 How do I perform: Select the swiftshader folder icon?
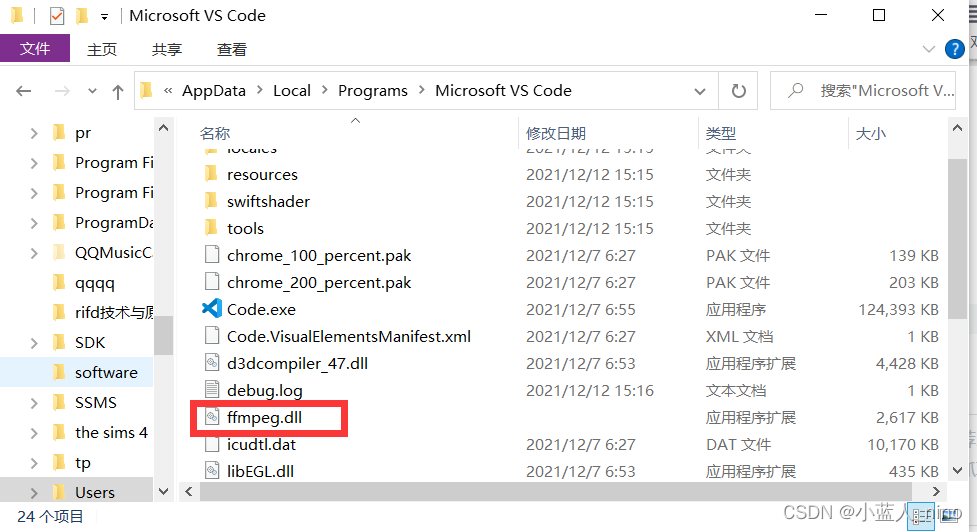tap(212, 201)
